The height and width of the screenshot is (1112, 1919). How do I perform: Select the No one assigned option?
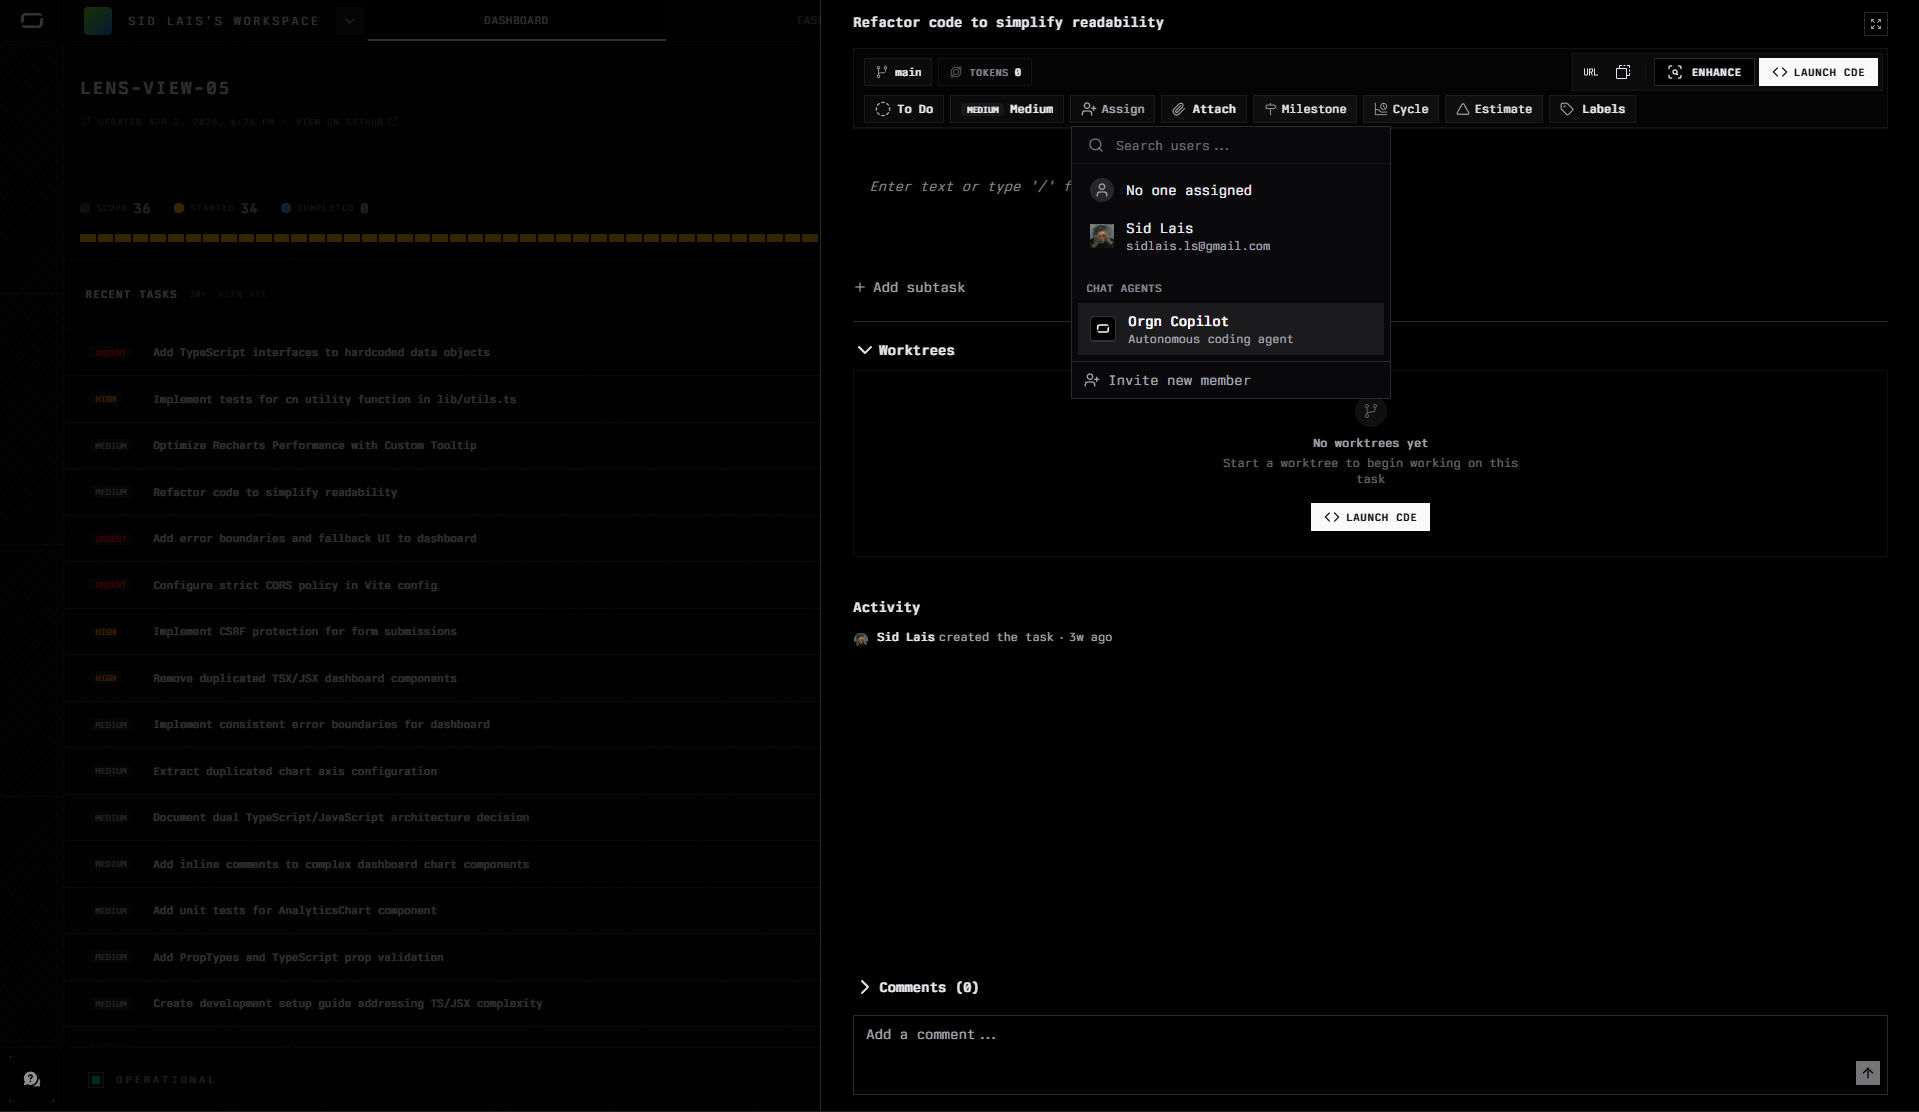[1231, 190]
